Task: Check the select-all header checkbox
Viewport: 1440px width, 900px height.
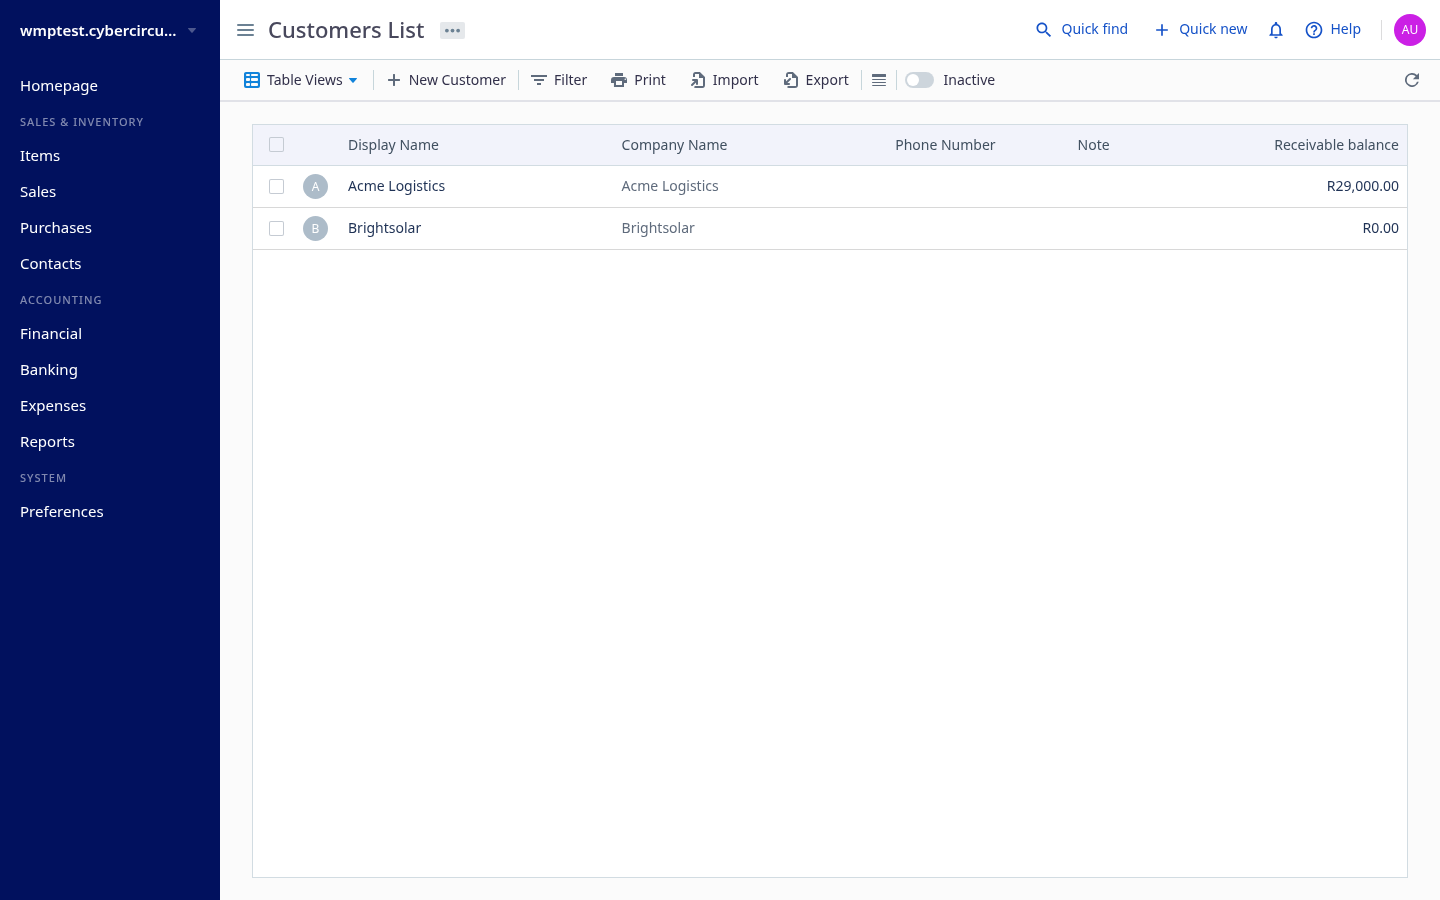Action: pyautogui.click(x=277, y=145)
